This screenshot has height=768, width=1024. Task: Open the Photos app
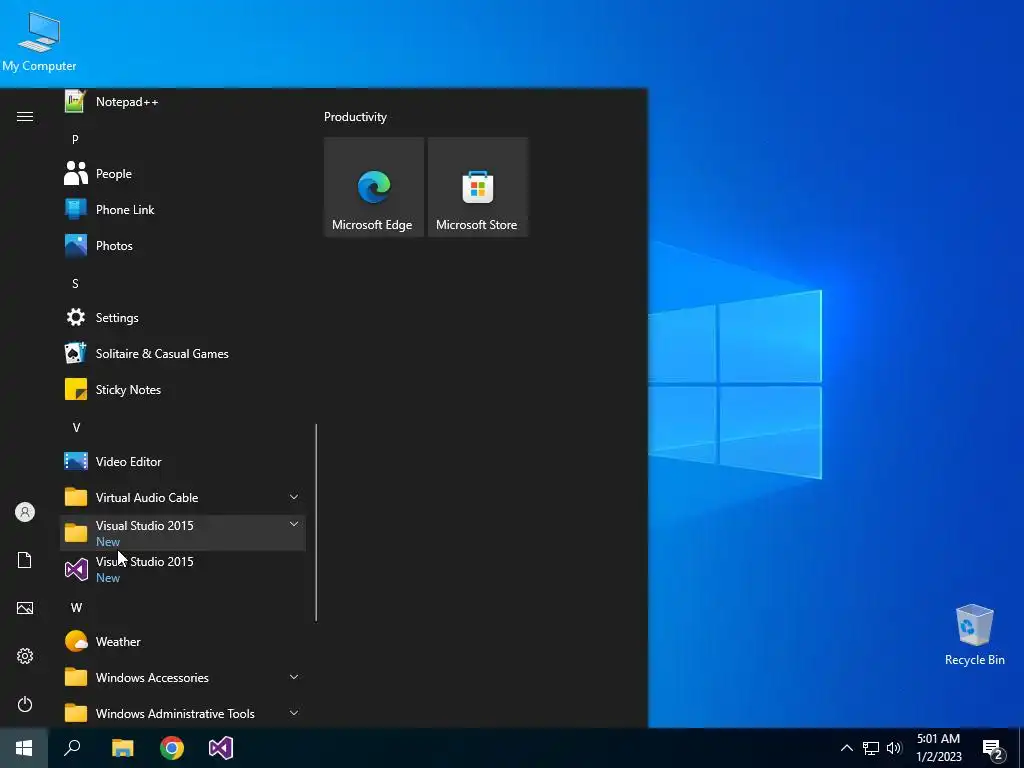tap(183, 246)
